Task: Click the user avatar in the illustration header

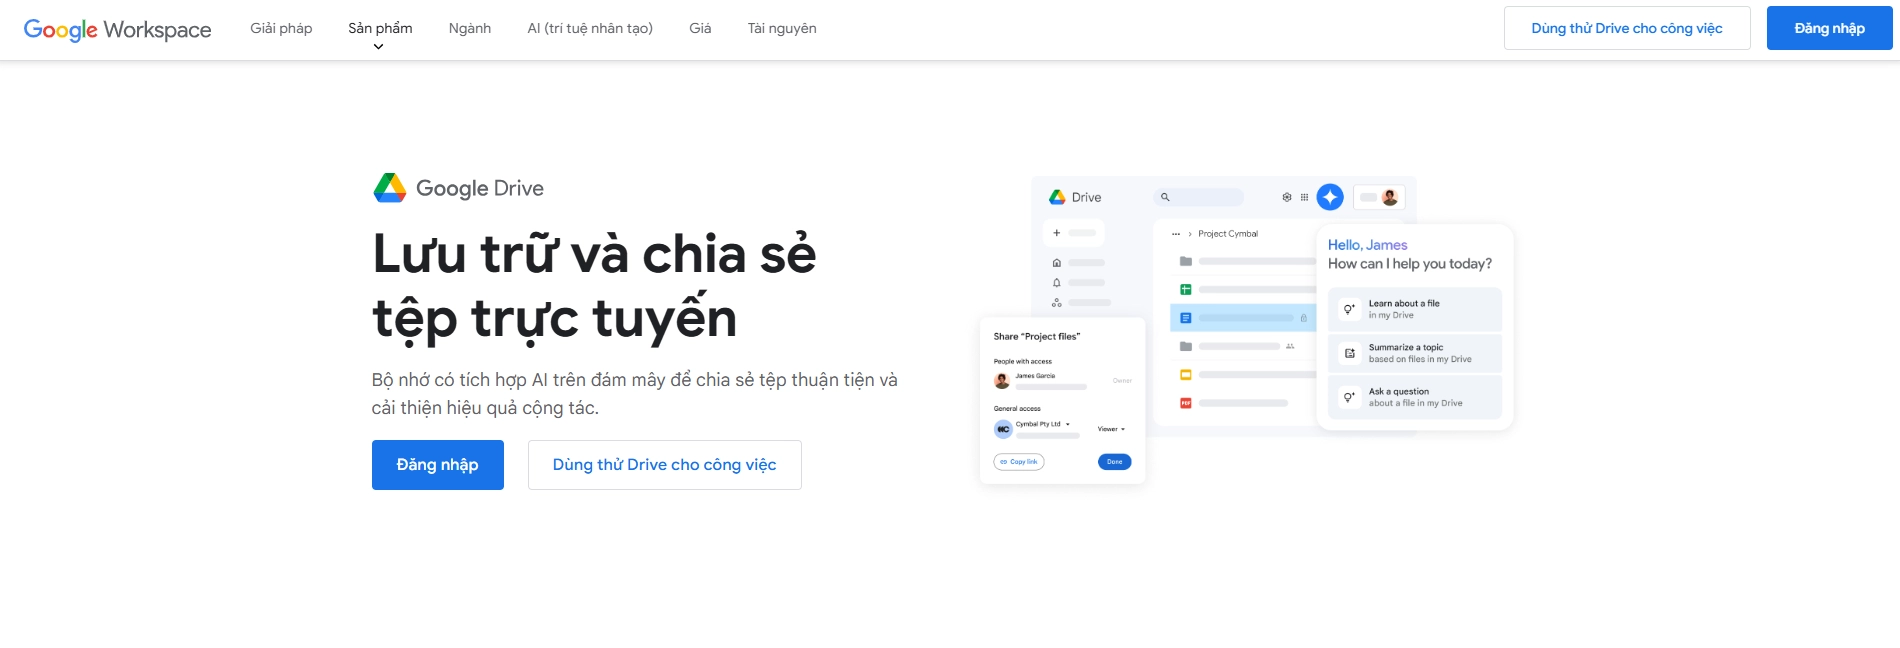Action: (x=1390, y=197)
